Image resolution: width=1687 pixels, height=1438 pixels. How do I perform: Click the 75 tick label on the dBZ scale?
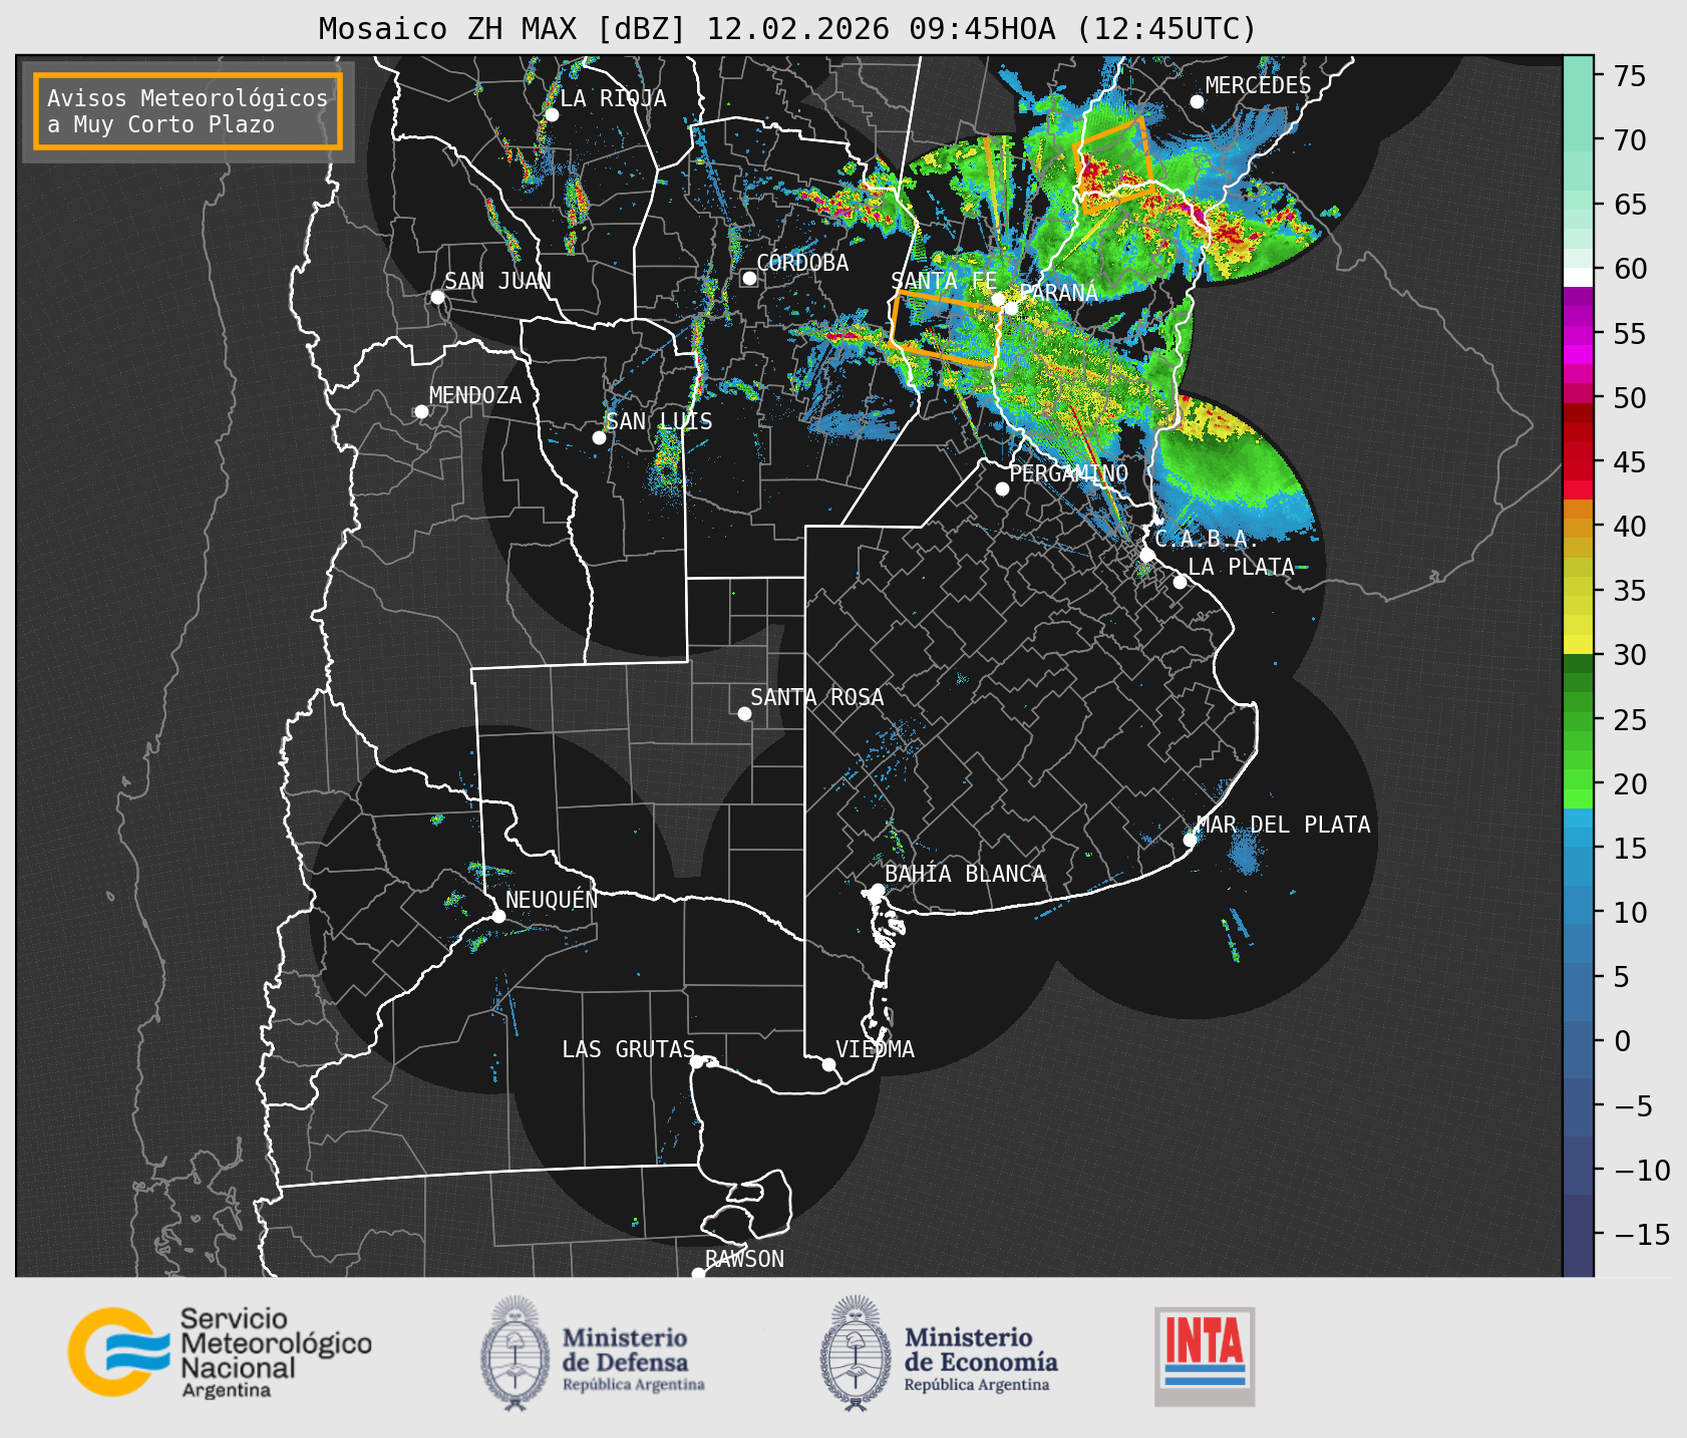pos(1628,76)
